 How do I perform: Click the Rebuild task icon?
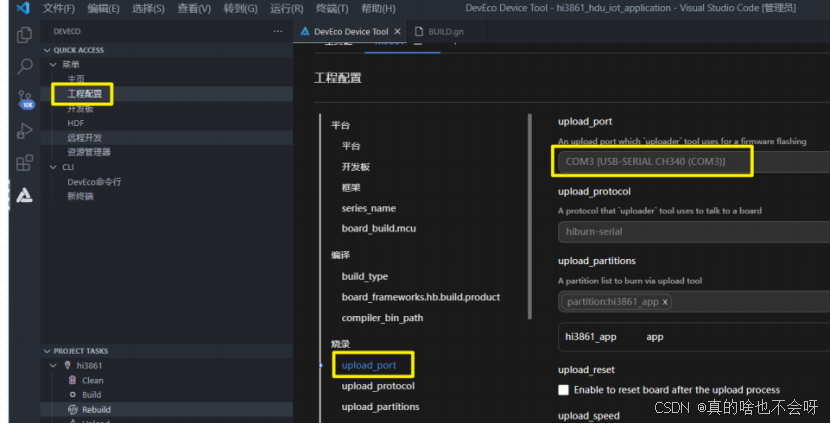click(x=73, y=409)
